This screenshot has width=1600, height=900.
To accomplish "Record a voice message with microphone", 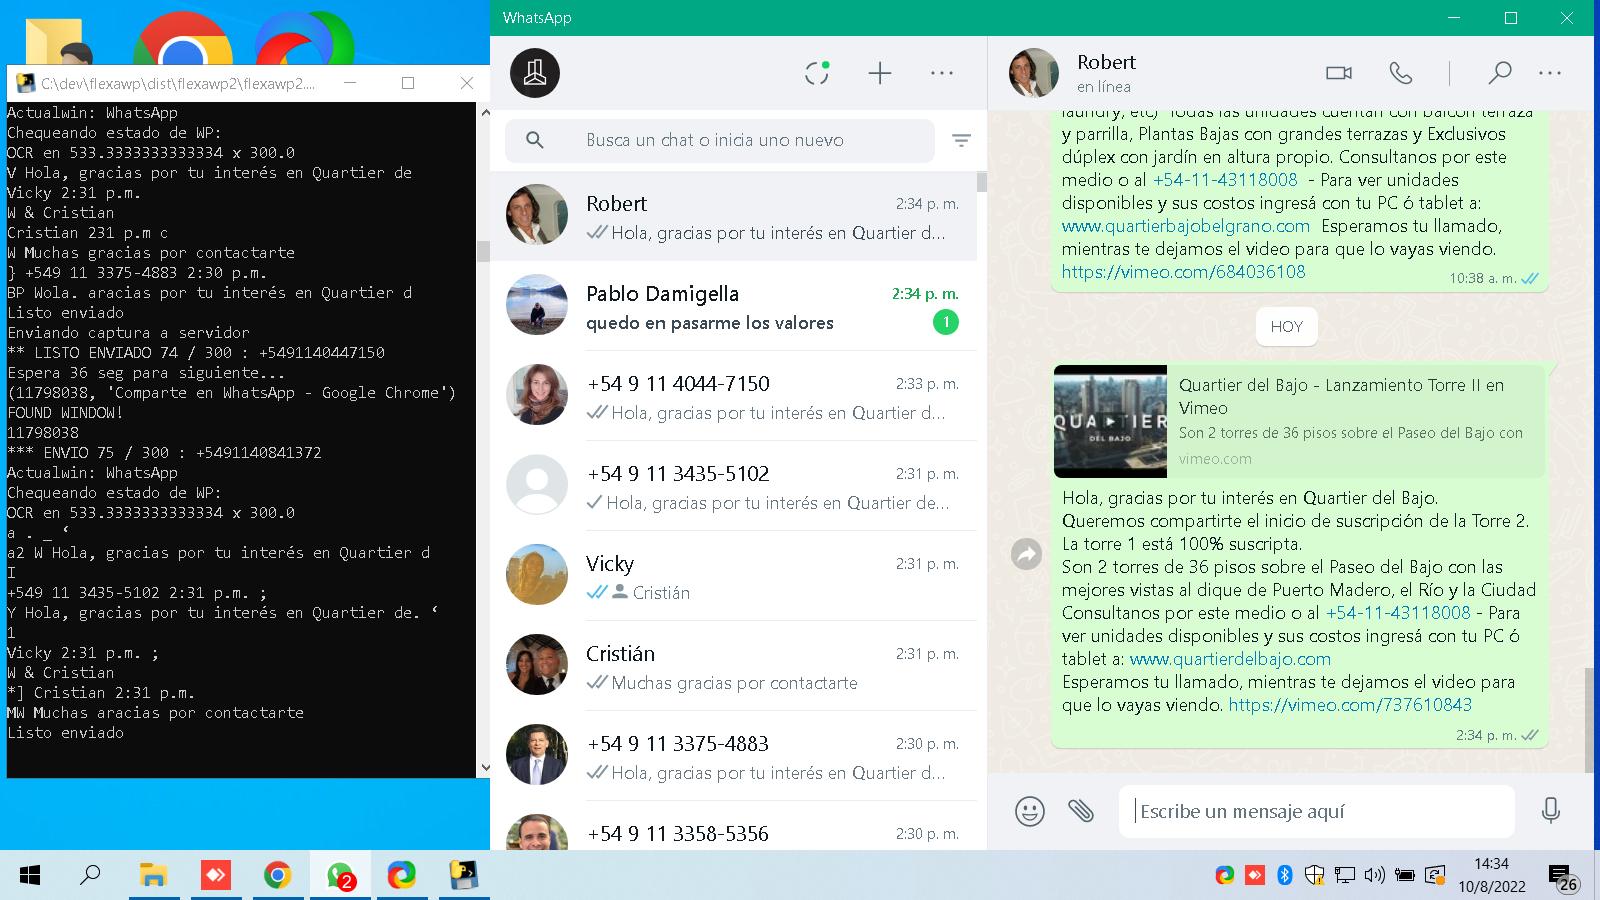I will coord(1551,810).
